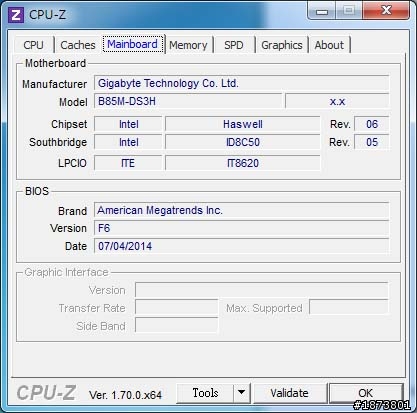Viewport: 417px width, 413px height.
Task: Click the Ver. 1.70.0.x64 version text
Action: [x=125, y=395]
